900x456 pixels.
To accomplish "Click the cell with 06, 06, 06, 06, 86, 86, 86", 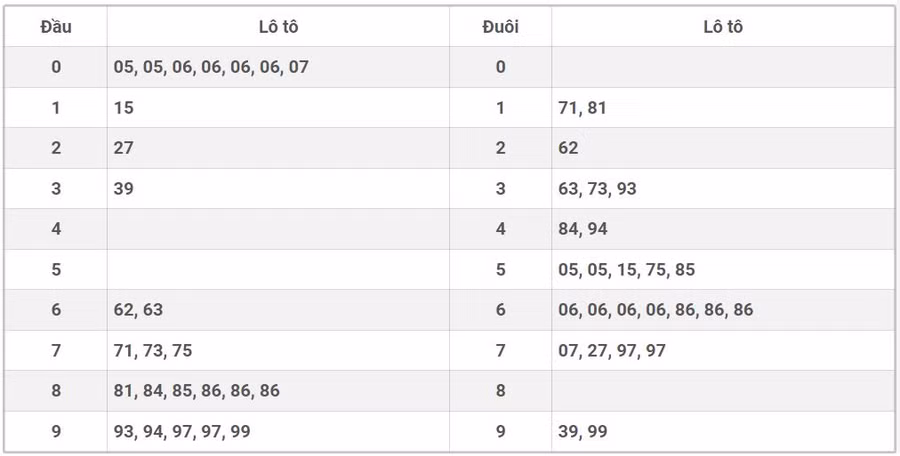I will 655,310.
